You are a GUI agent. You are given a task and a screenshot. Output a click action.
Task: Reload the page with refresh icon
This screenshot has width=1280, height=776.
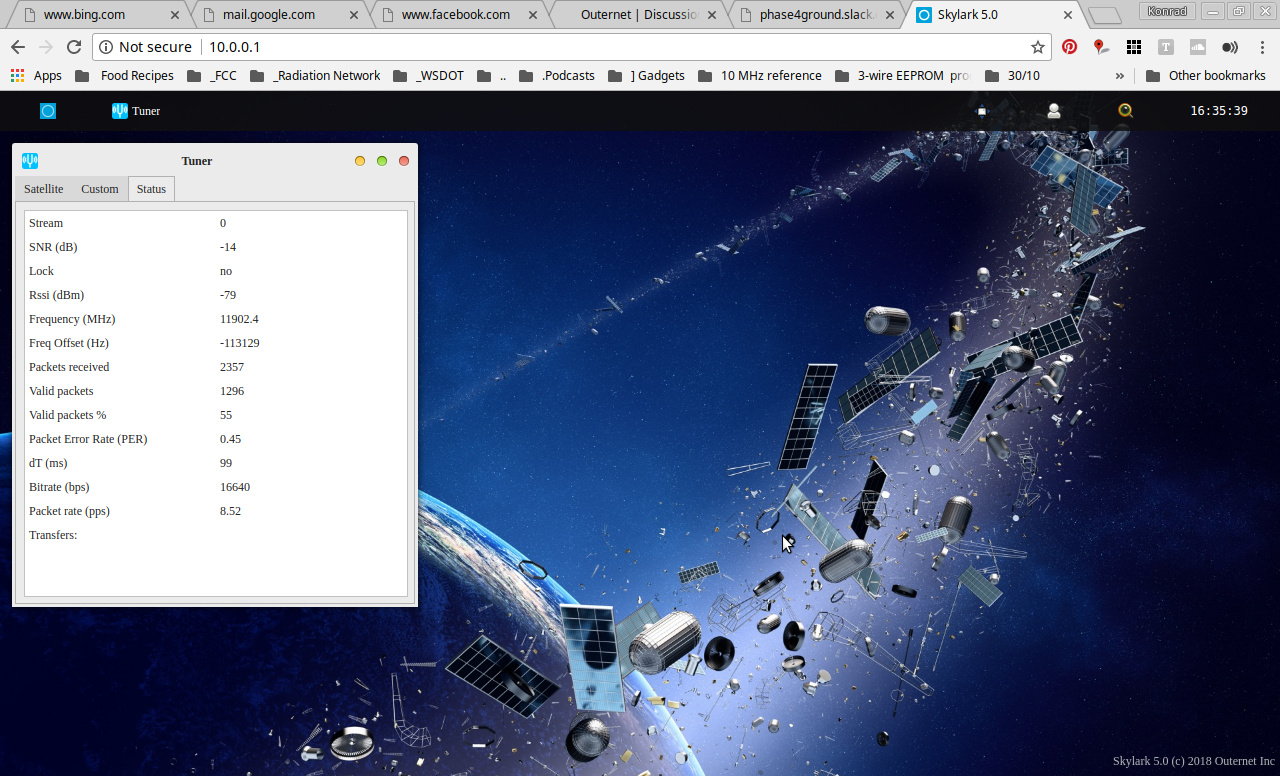(x=74, y=47)
